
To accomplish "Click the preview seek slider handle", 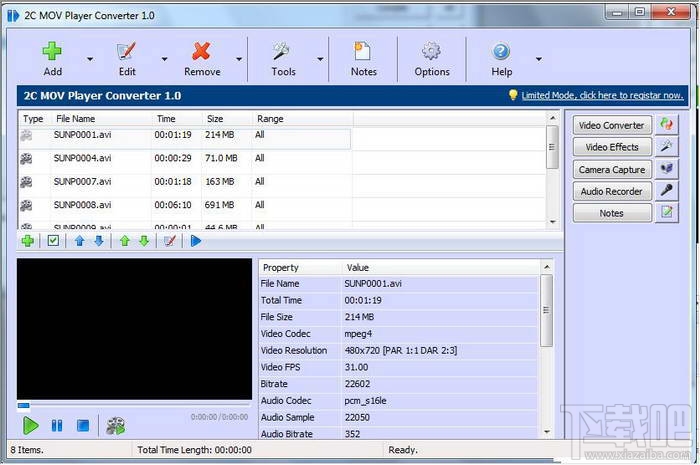I will coord(24,406).
